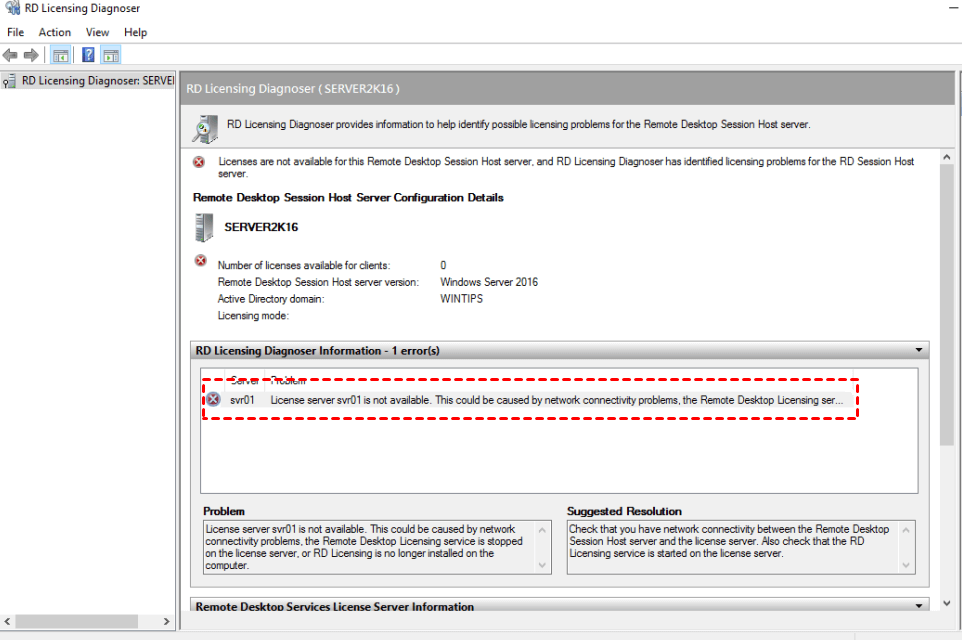Click the red error icon beside licenses message
The height and width of the screenshot is (640, 962).
199,162
